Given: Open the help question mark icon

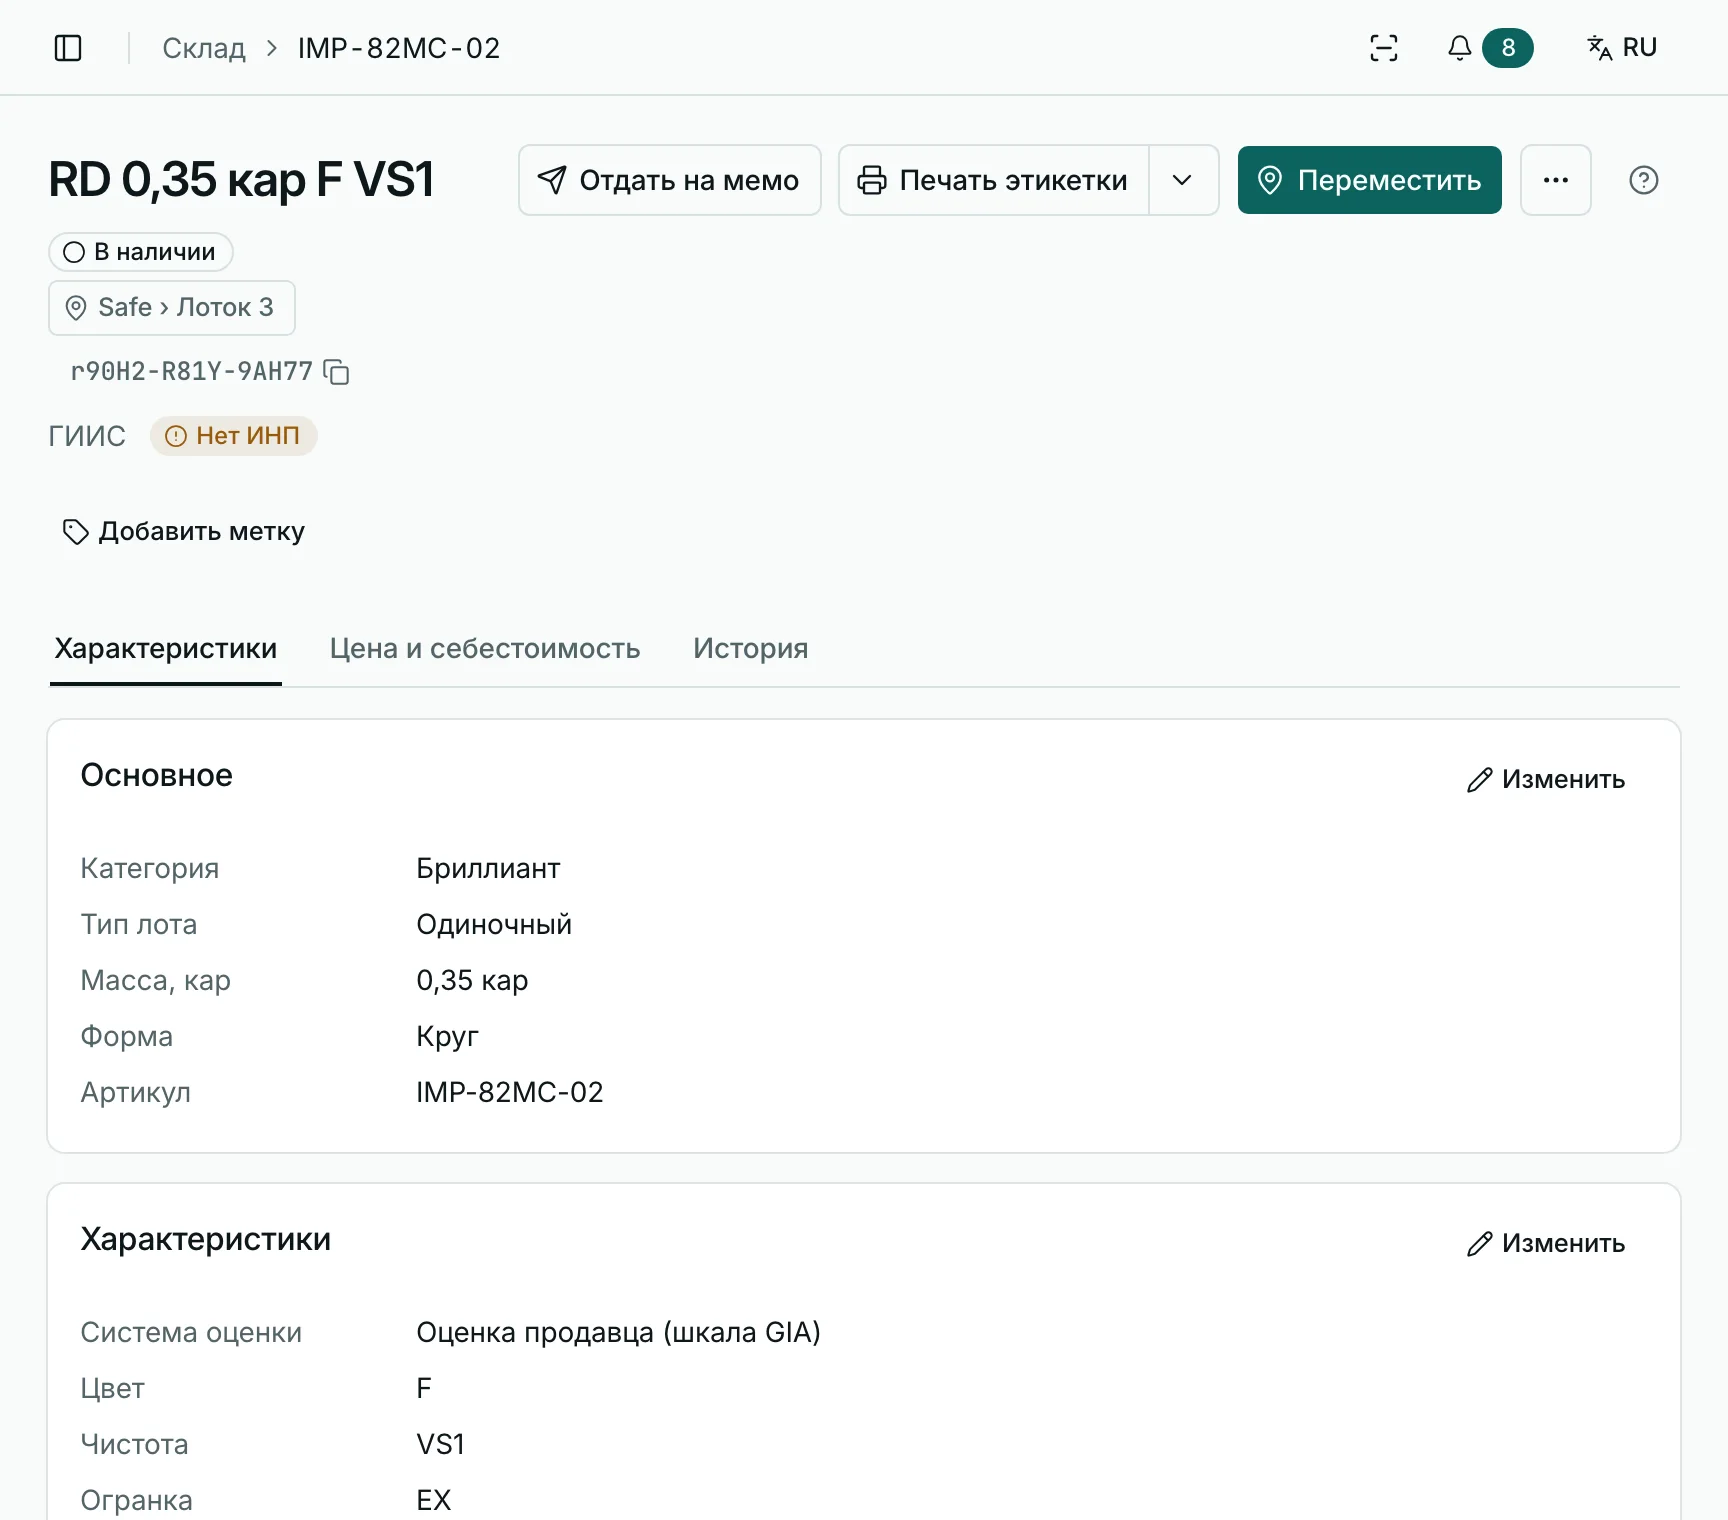Looking at the screenshot, I should point(1644,180).
